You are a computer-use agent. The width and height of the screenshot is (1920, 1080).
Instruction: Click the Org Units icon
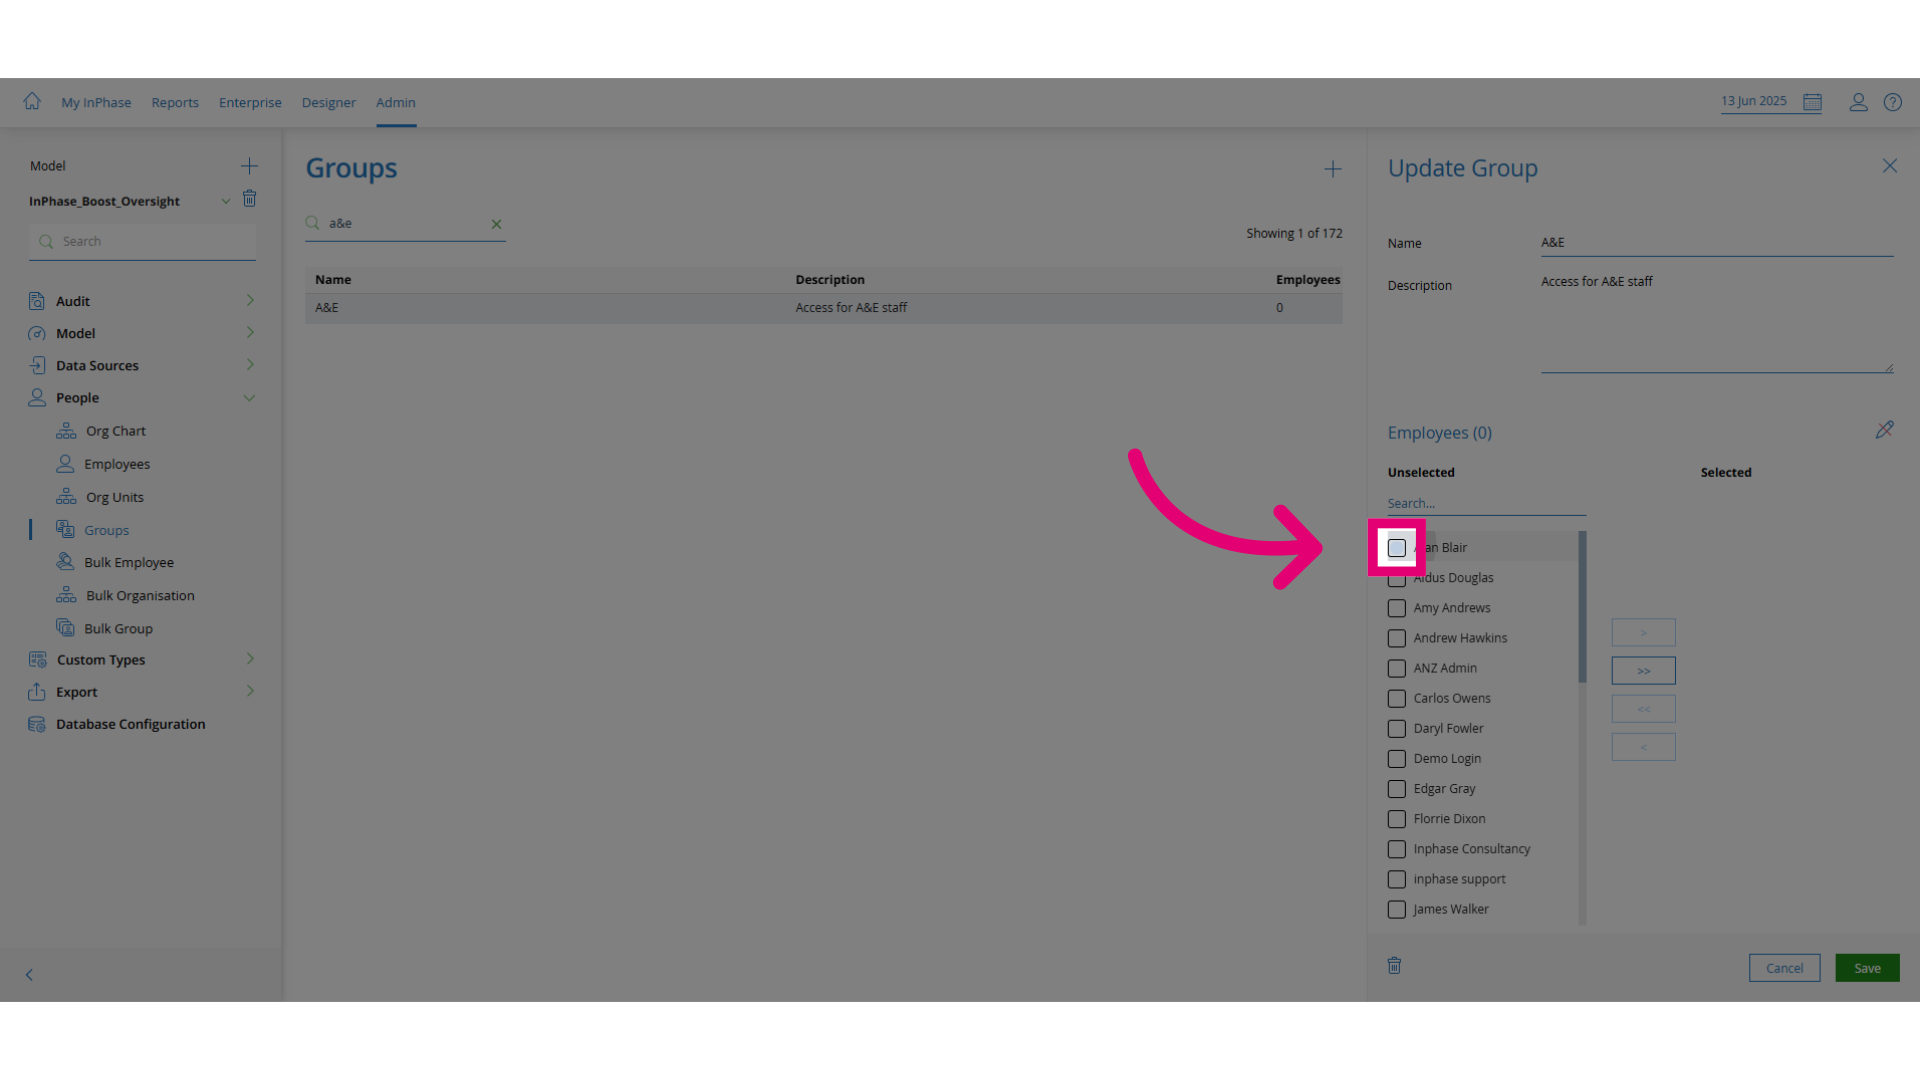point(66,497)
